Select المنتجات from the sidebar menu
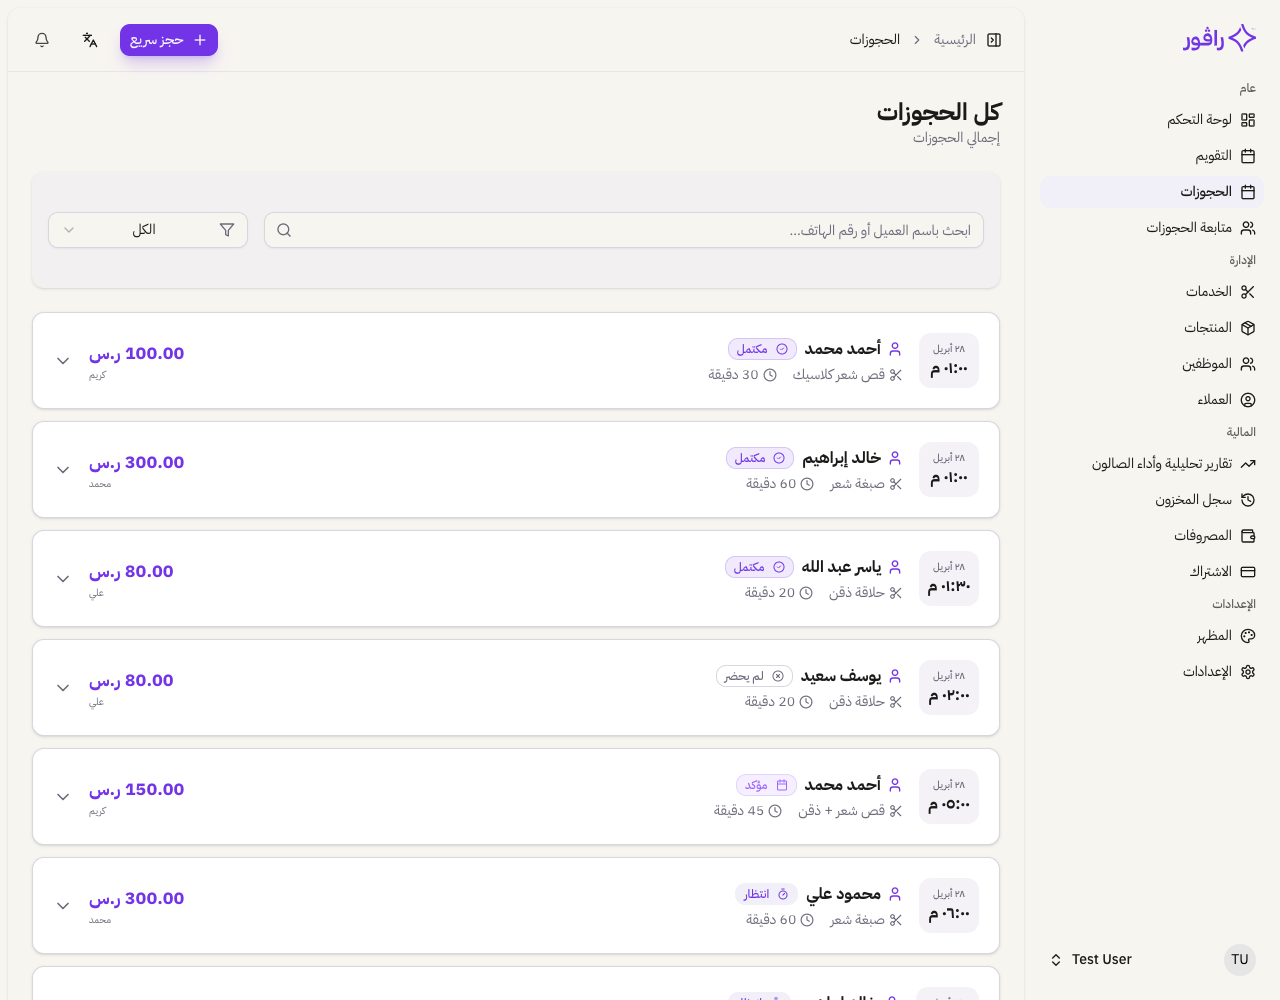 coord(1248,327)
